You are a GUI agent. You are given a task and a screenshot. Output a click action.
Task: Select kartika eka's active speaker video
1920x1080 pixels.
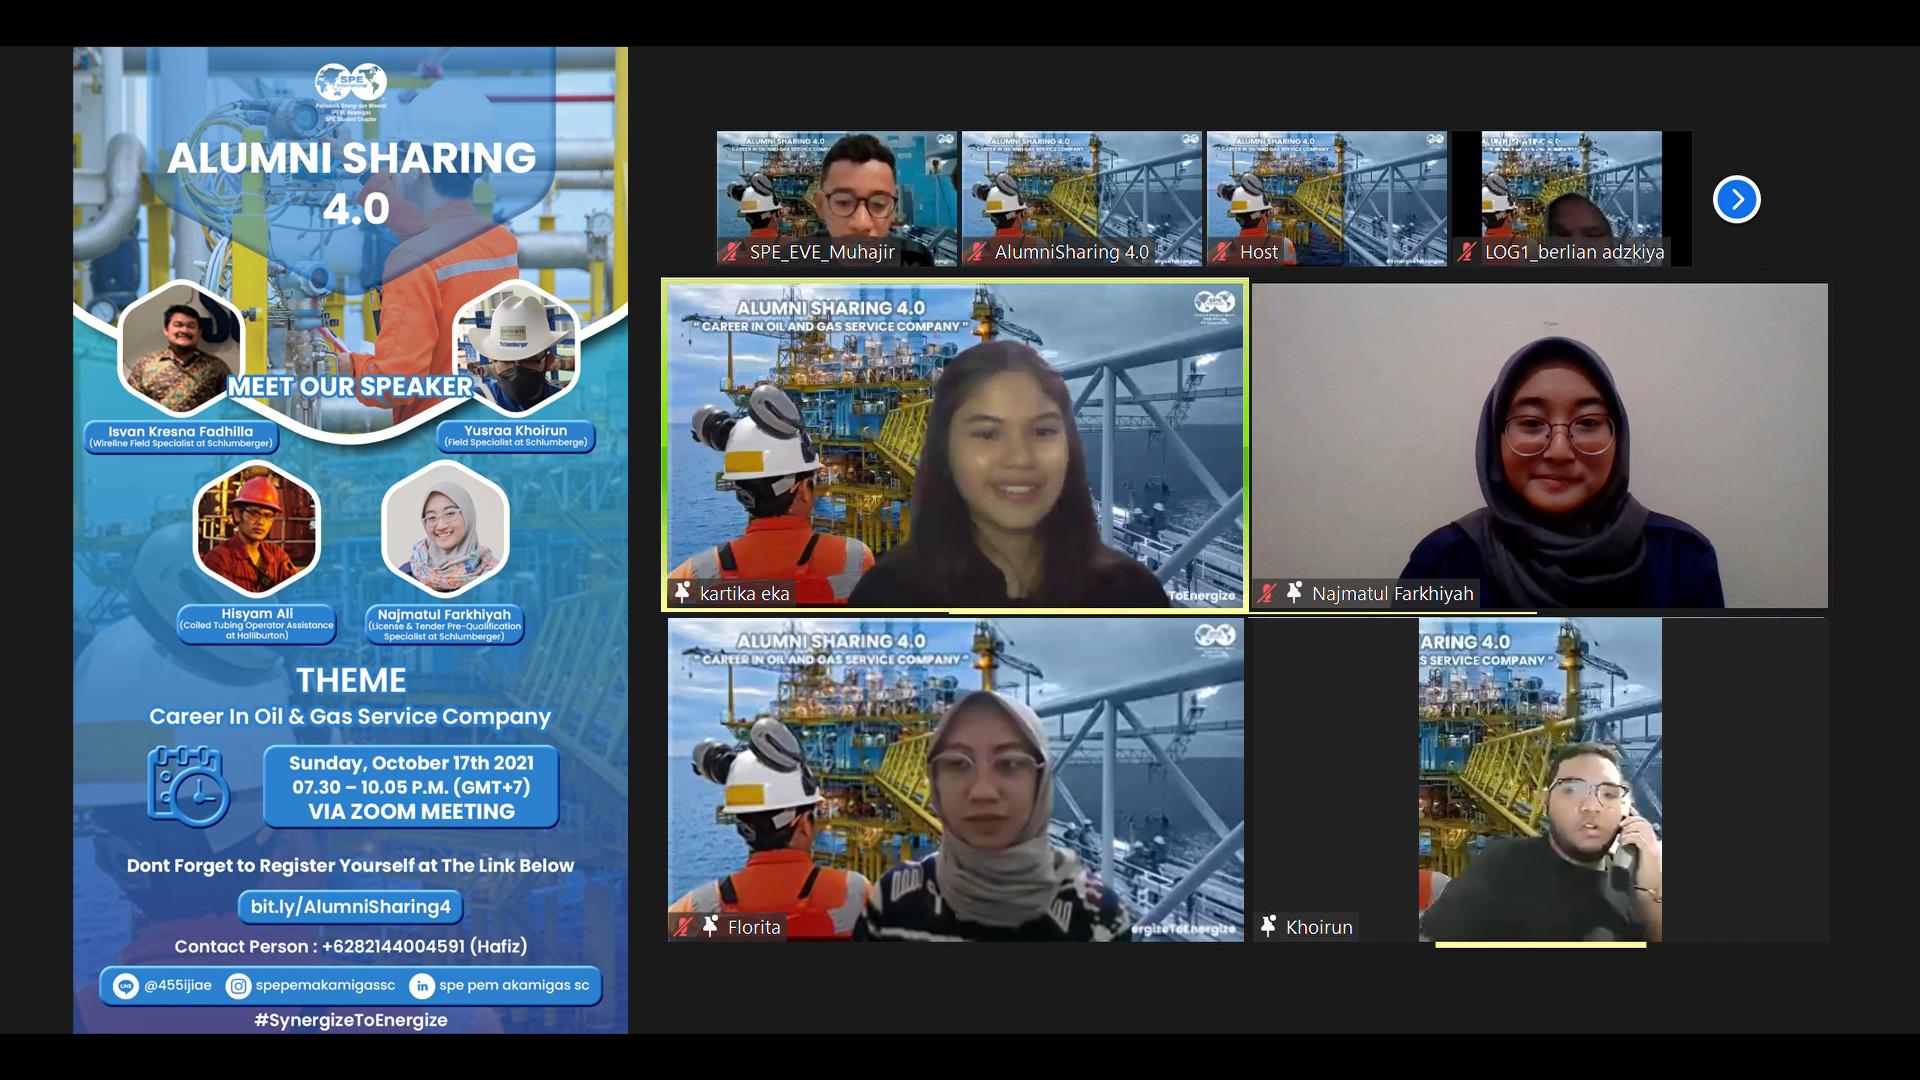click(x=955, y=445)
